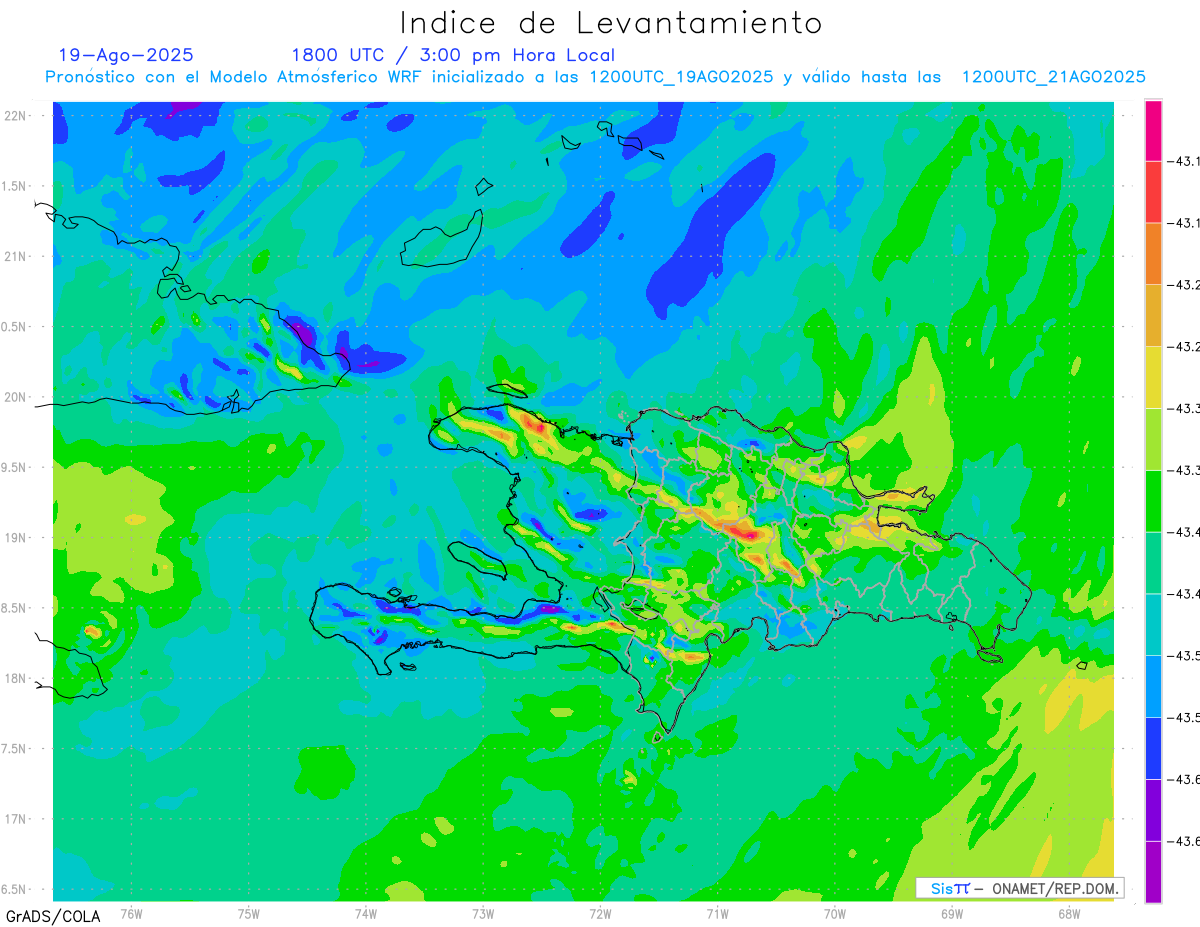Select the date label '19-Ago-2025'
This screenshot has height=927, width=1200.
click(126, 55)
